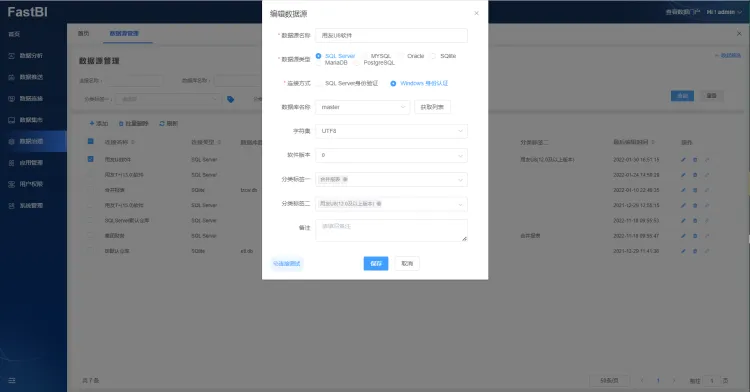Viewport: 750px width, 392px height.
Task: Open the category tag filter dropdown behind dialog
Action: coord(167,99)
